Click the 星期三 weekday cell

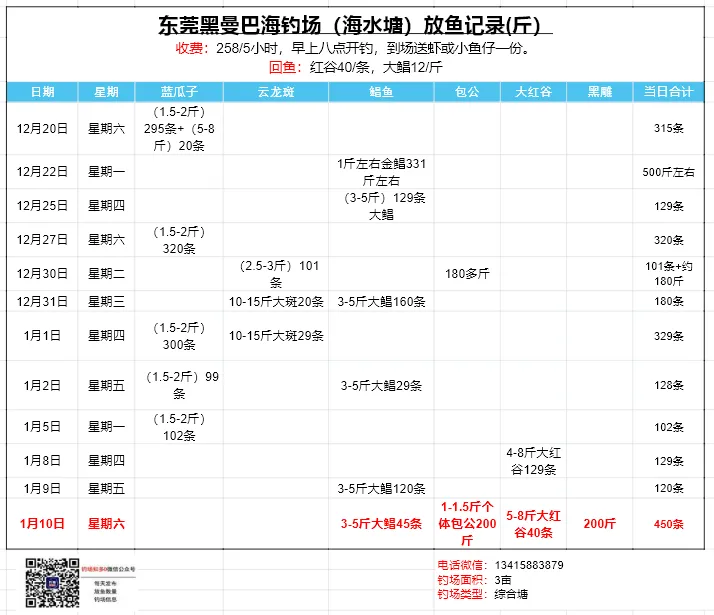coord(106,301)
